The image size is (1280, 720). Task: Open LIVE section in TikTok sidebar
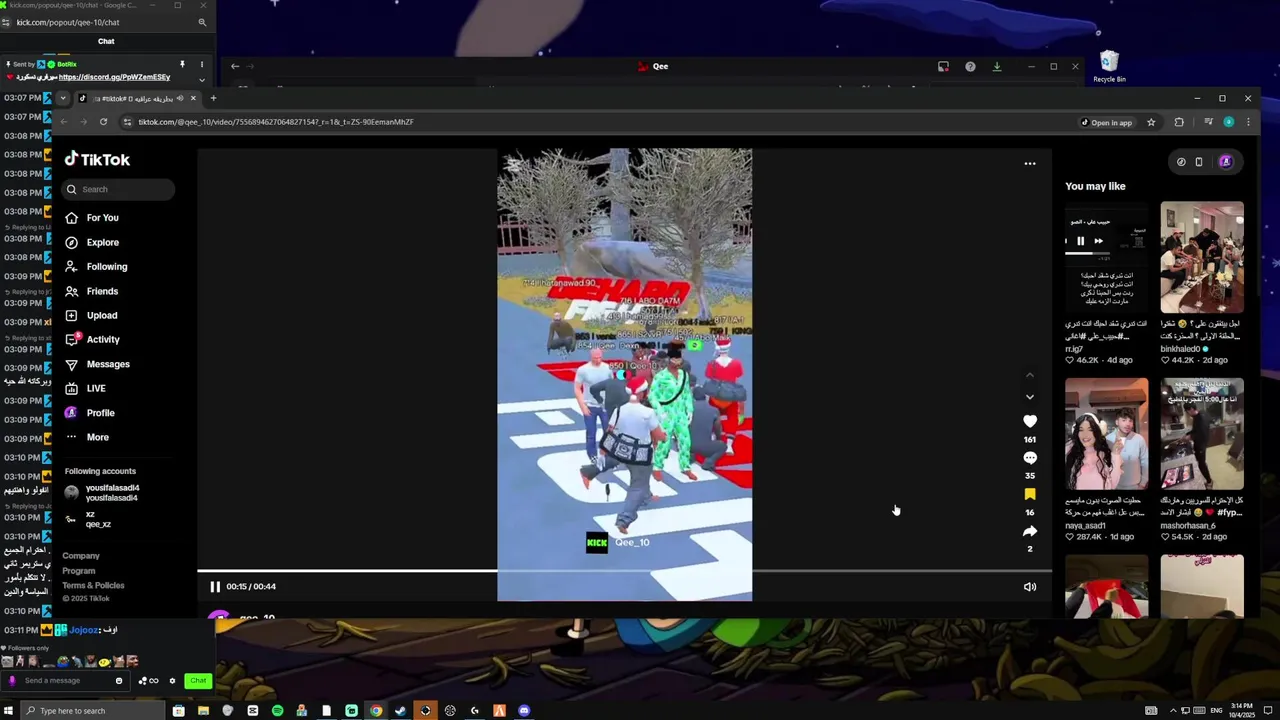point(85,388)
